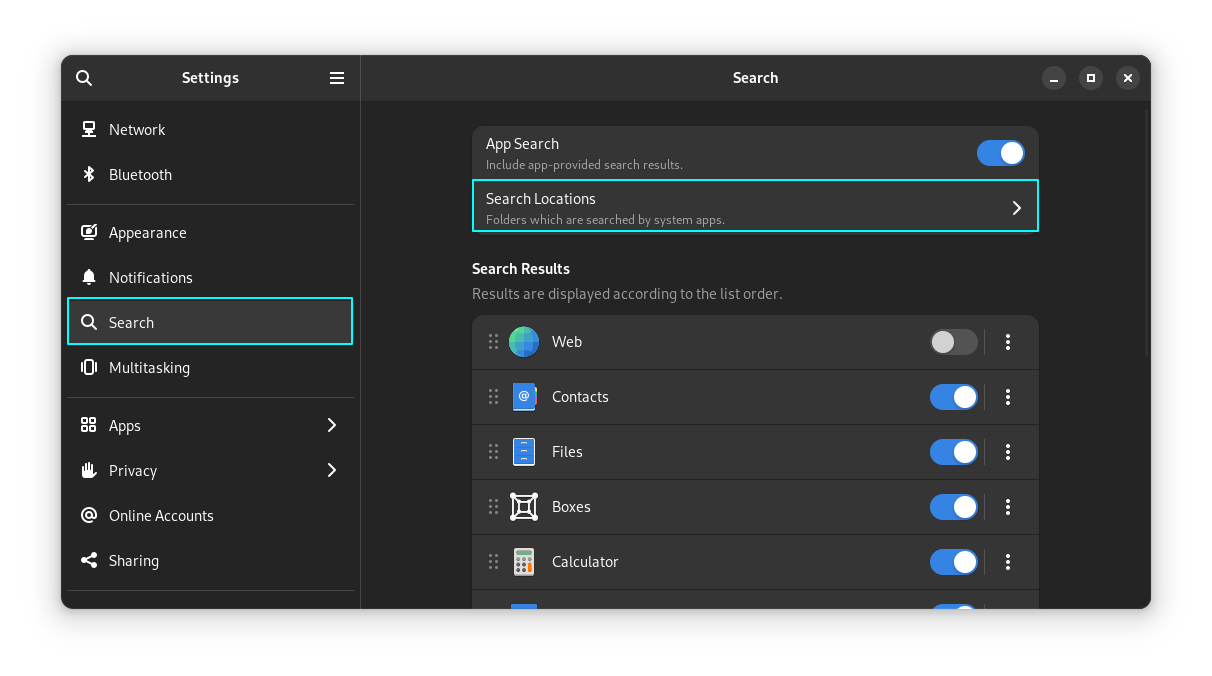Expand the Privacy section chevron
1212x676 pixels.
point(332,471)
